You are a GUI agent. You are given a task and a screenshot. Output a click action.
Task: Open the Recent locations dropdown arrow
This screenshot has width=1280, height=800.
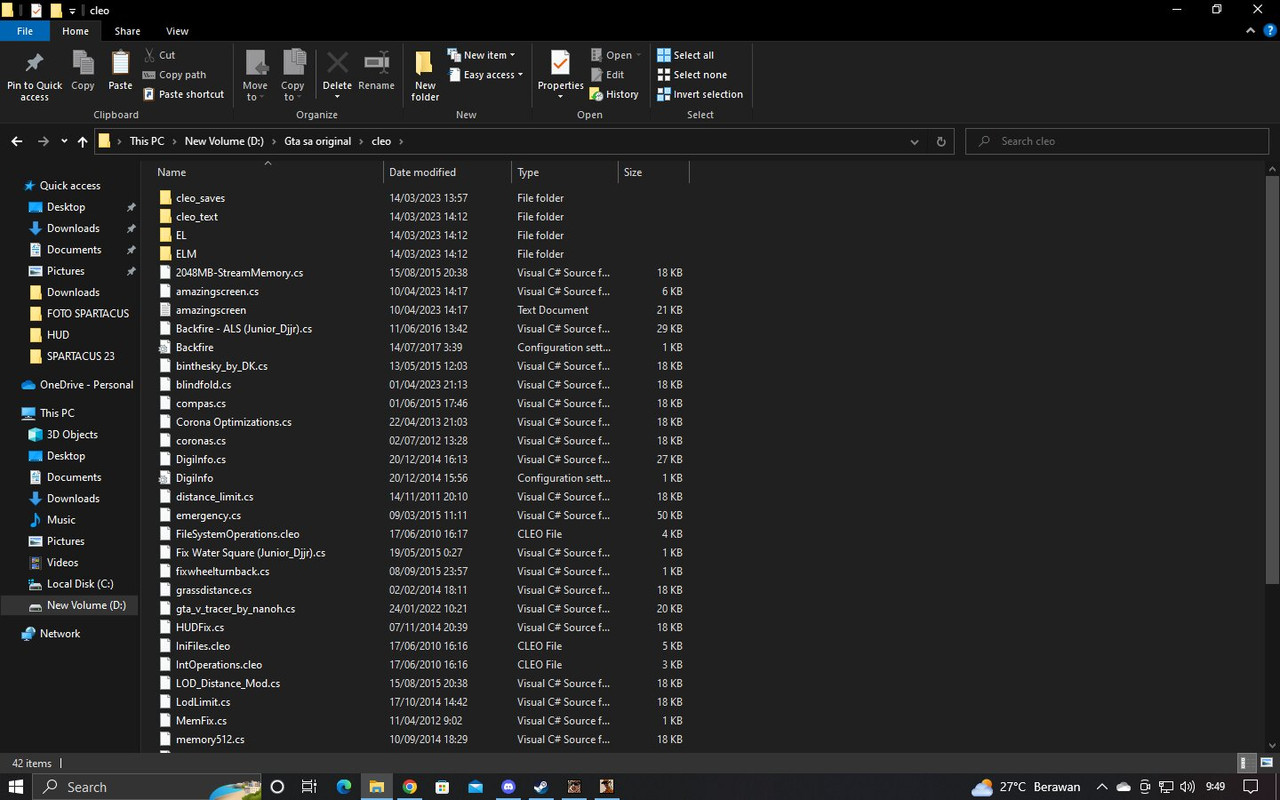coord(64,141)
